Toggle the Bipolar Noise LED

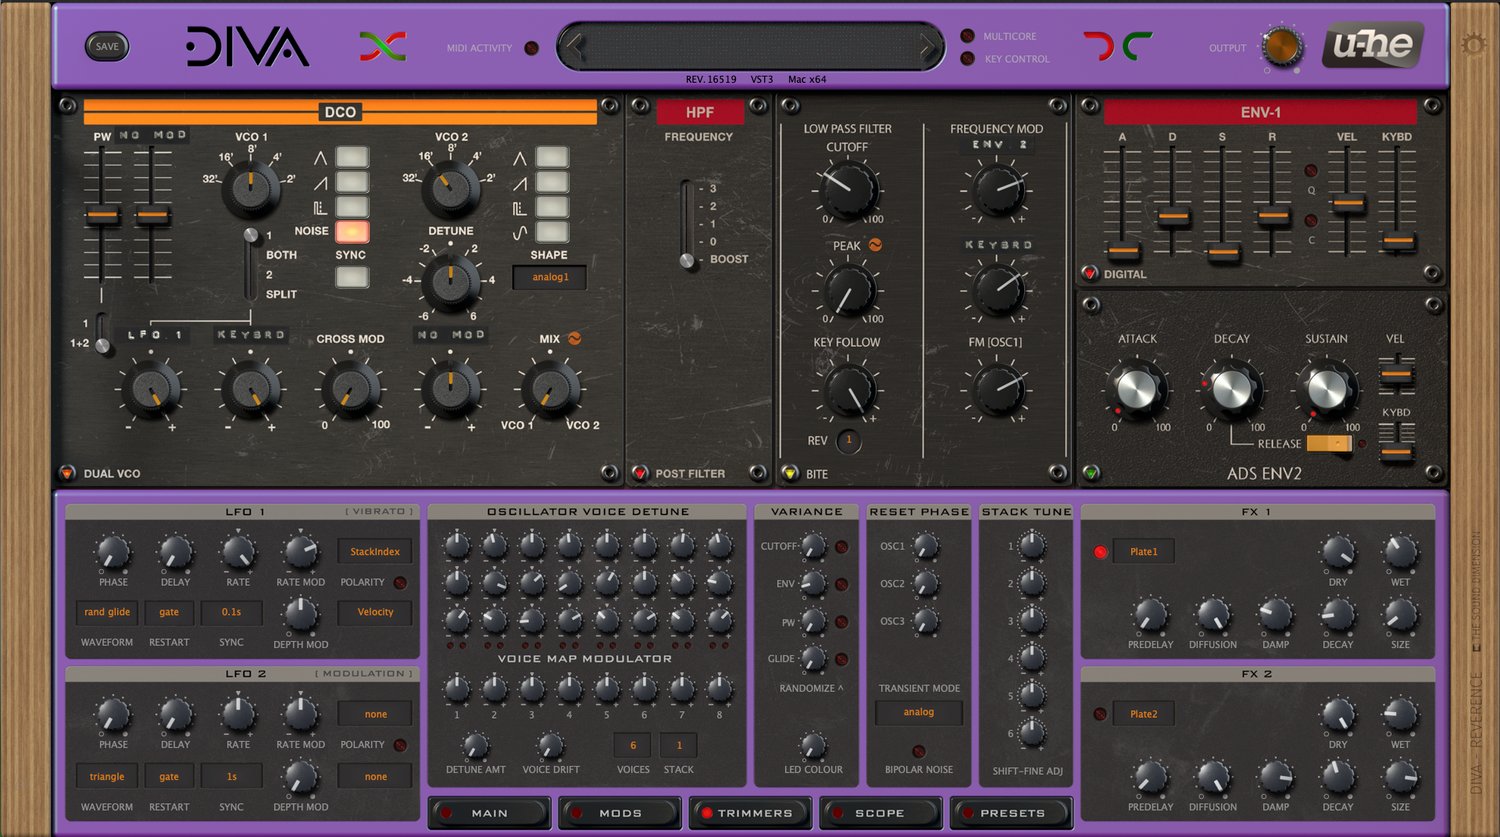pos(919,751)
